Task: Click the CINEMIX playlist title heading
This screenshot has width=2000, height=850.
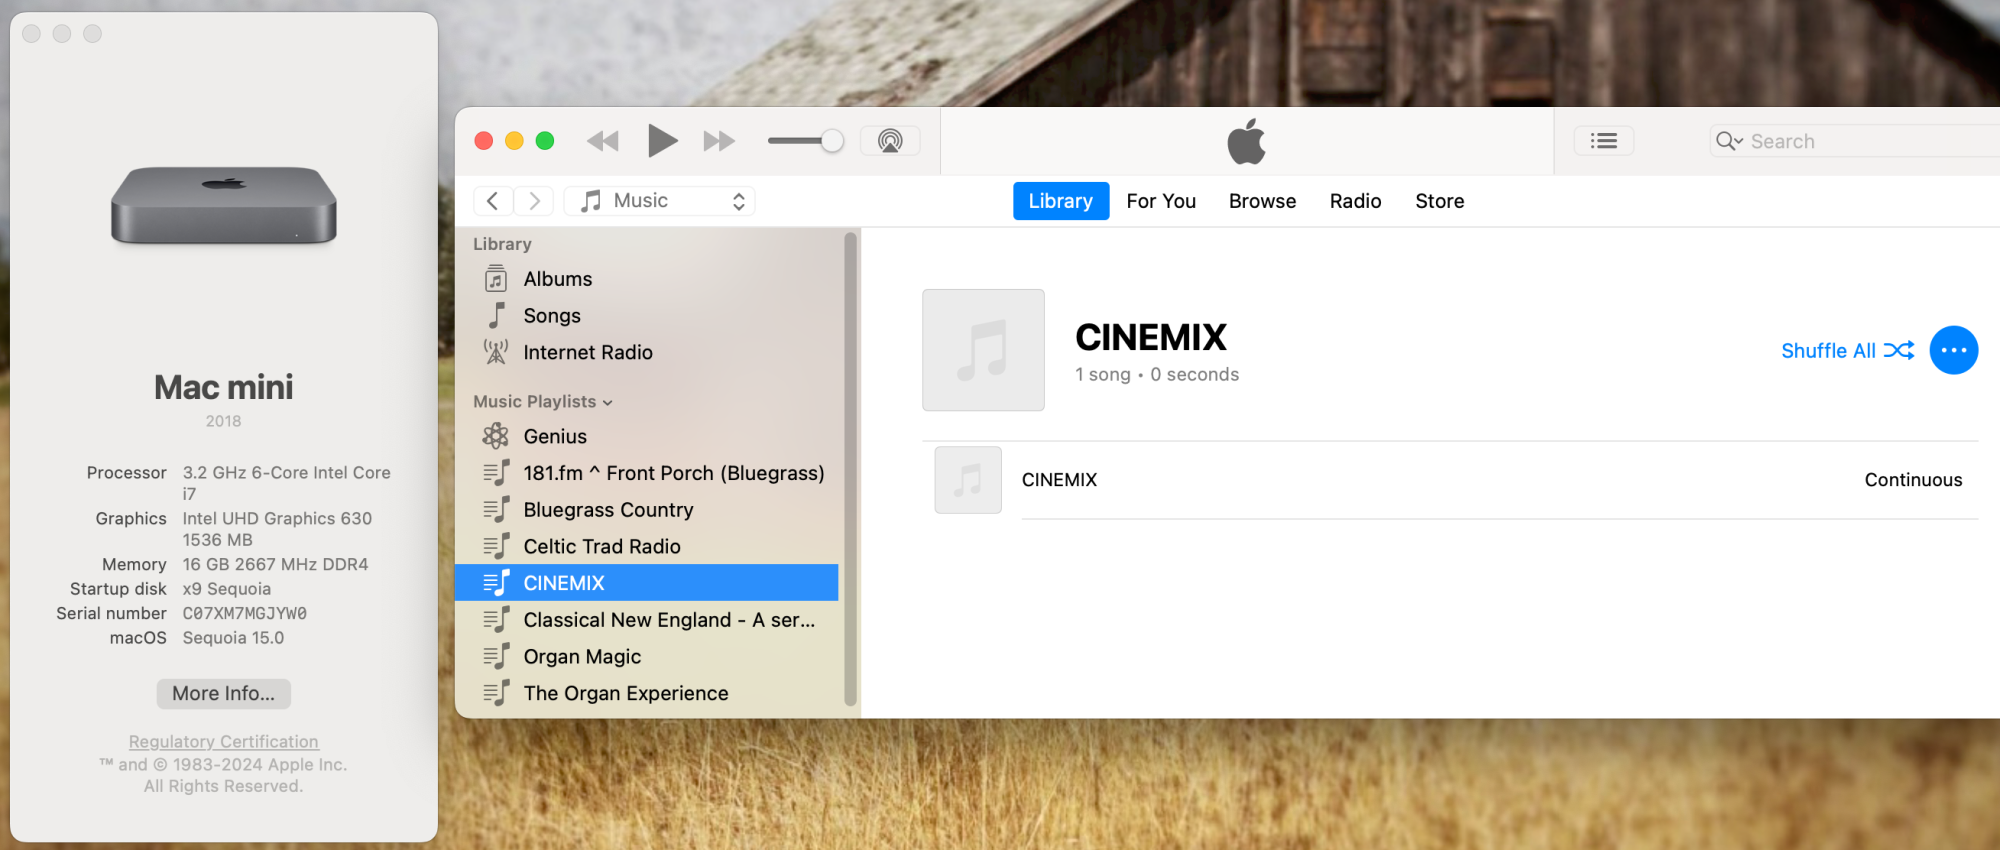Action: pyautogui.click(x=1151, y=338)
